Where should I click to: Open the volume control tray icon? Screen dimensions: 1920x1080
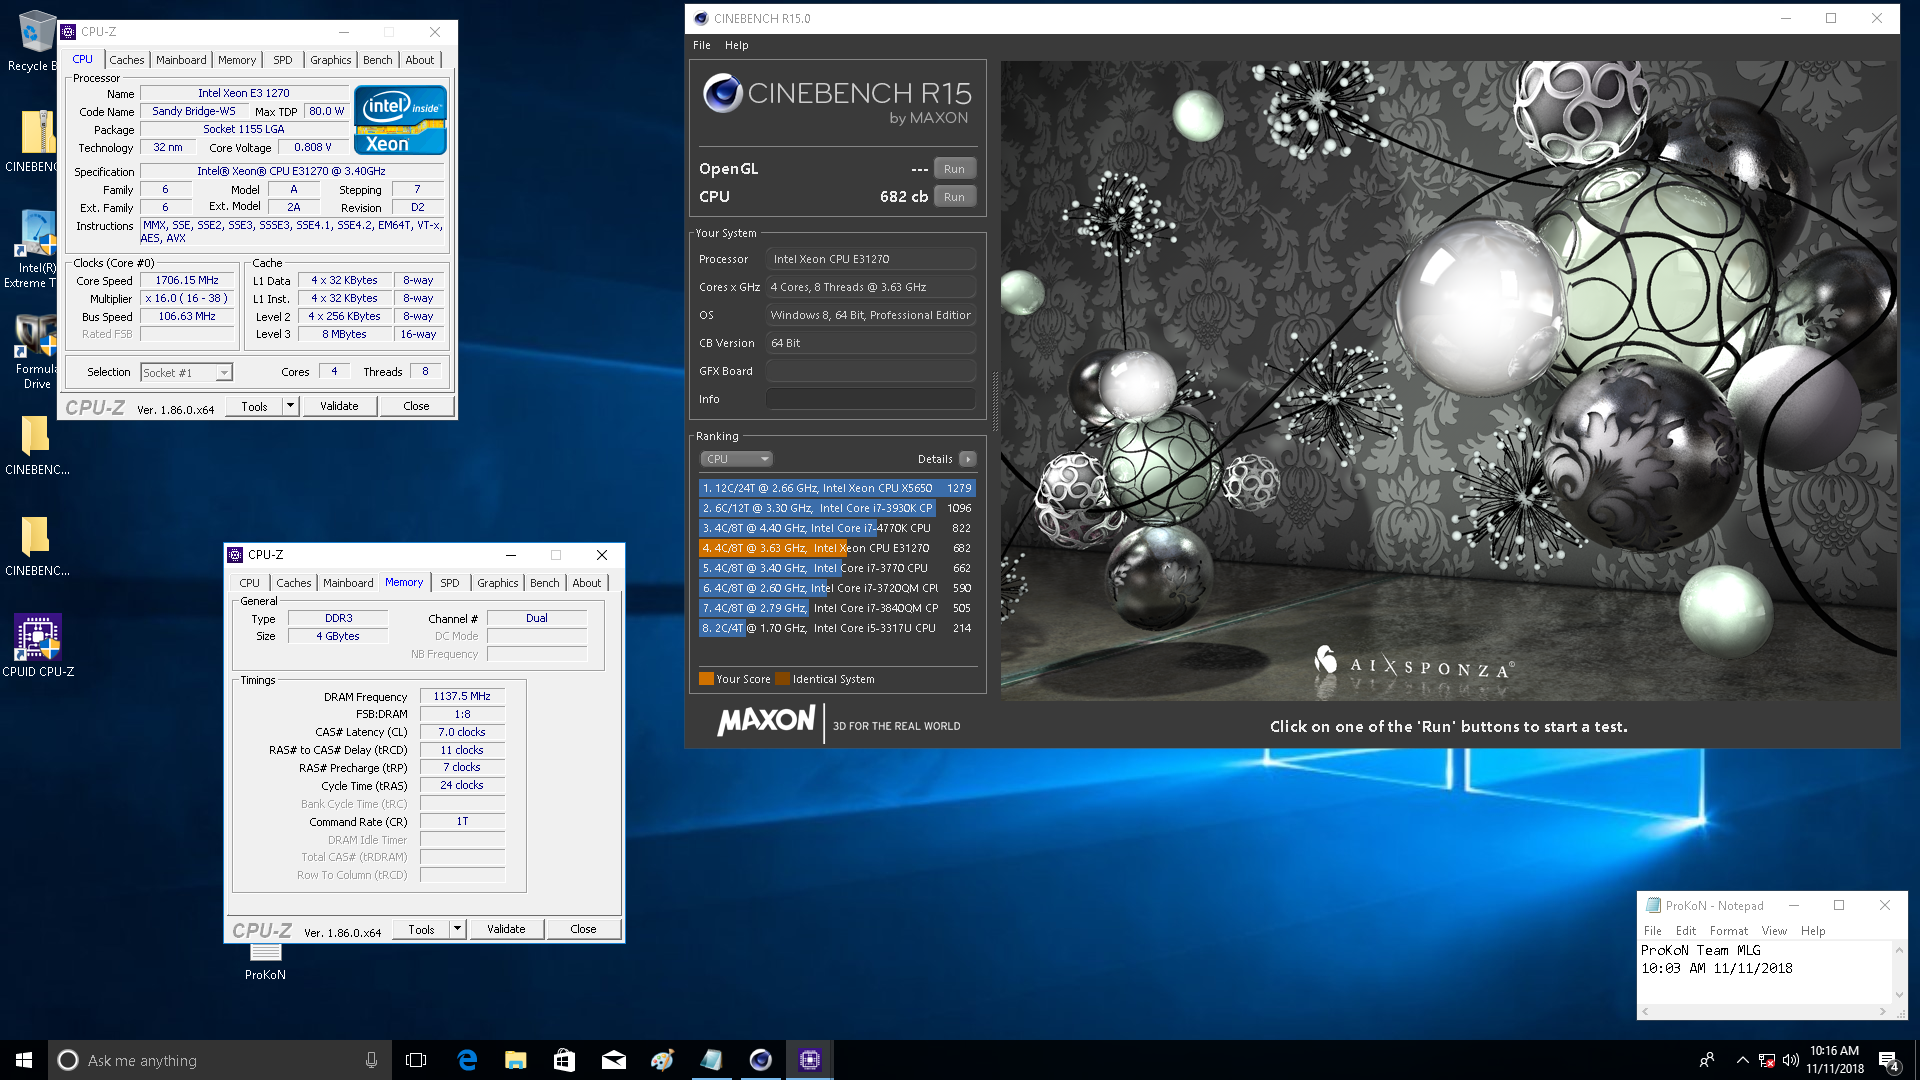(1790, 1060)
